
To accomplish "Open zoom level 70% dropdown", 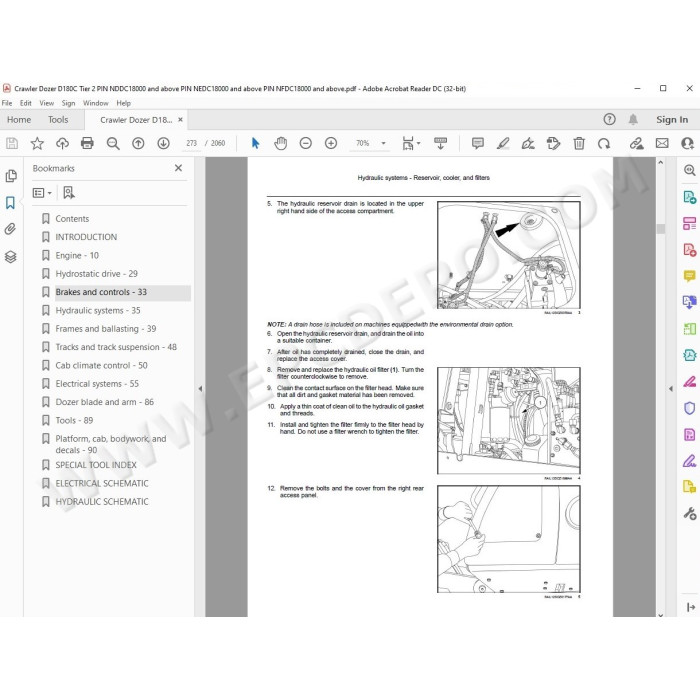I will pos(383,143).
